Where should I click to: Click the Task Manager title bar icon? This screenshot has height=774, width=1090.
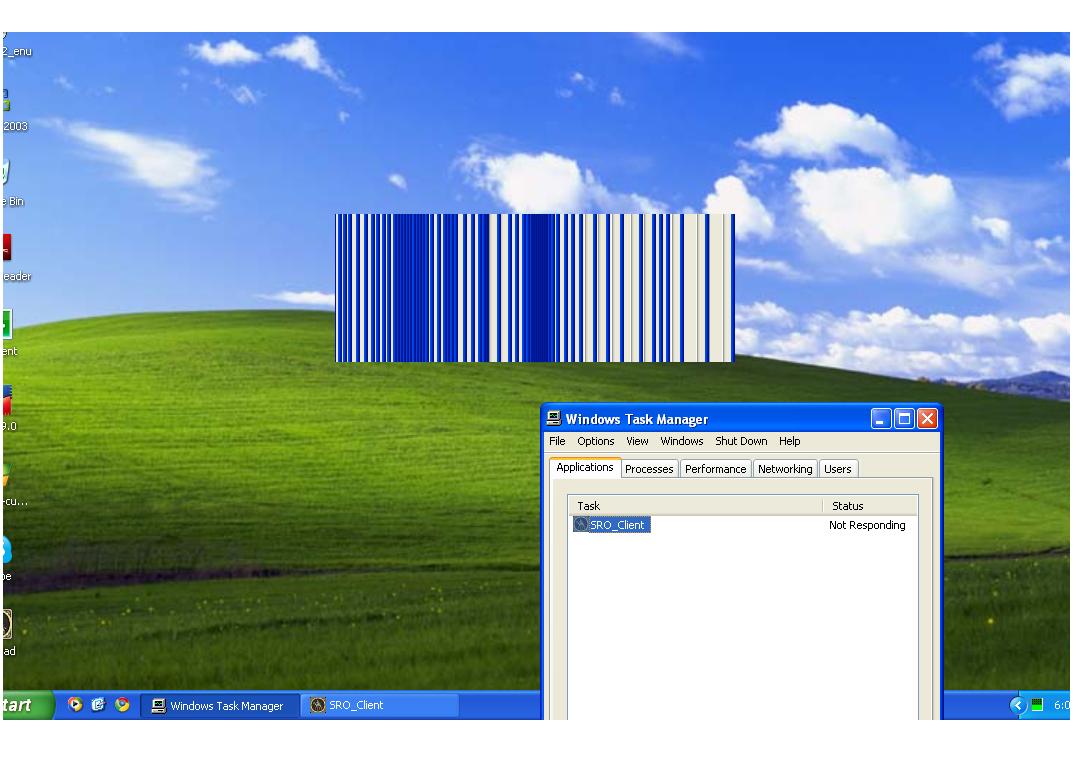click(x=554, y=419)
